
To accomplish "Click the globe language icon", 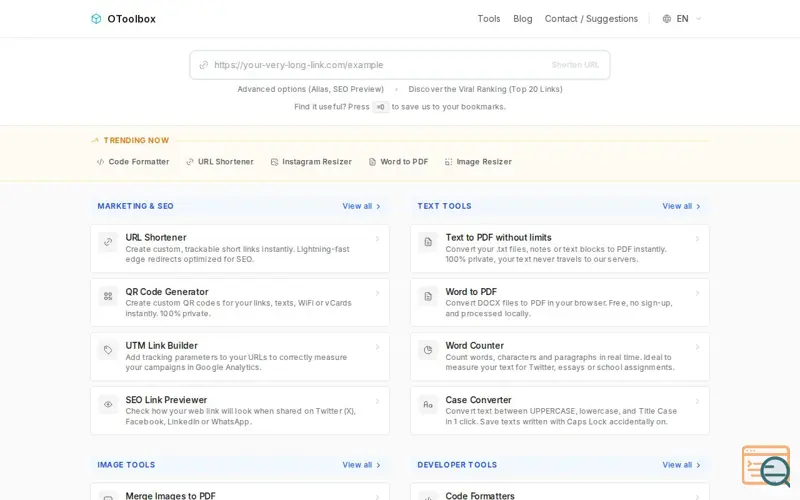I will [x=666, y=19].
